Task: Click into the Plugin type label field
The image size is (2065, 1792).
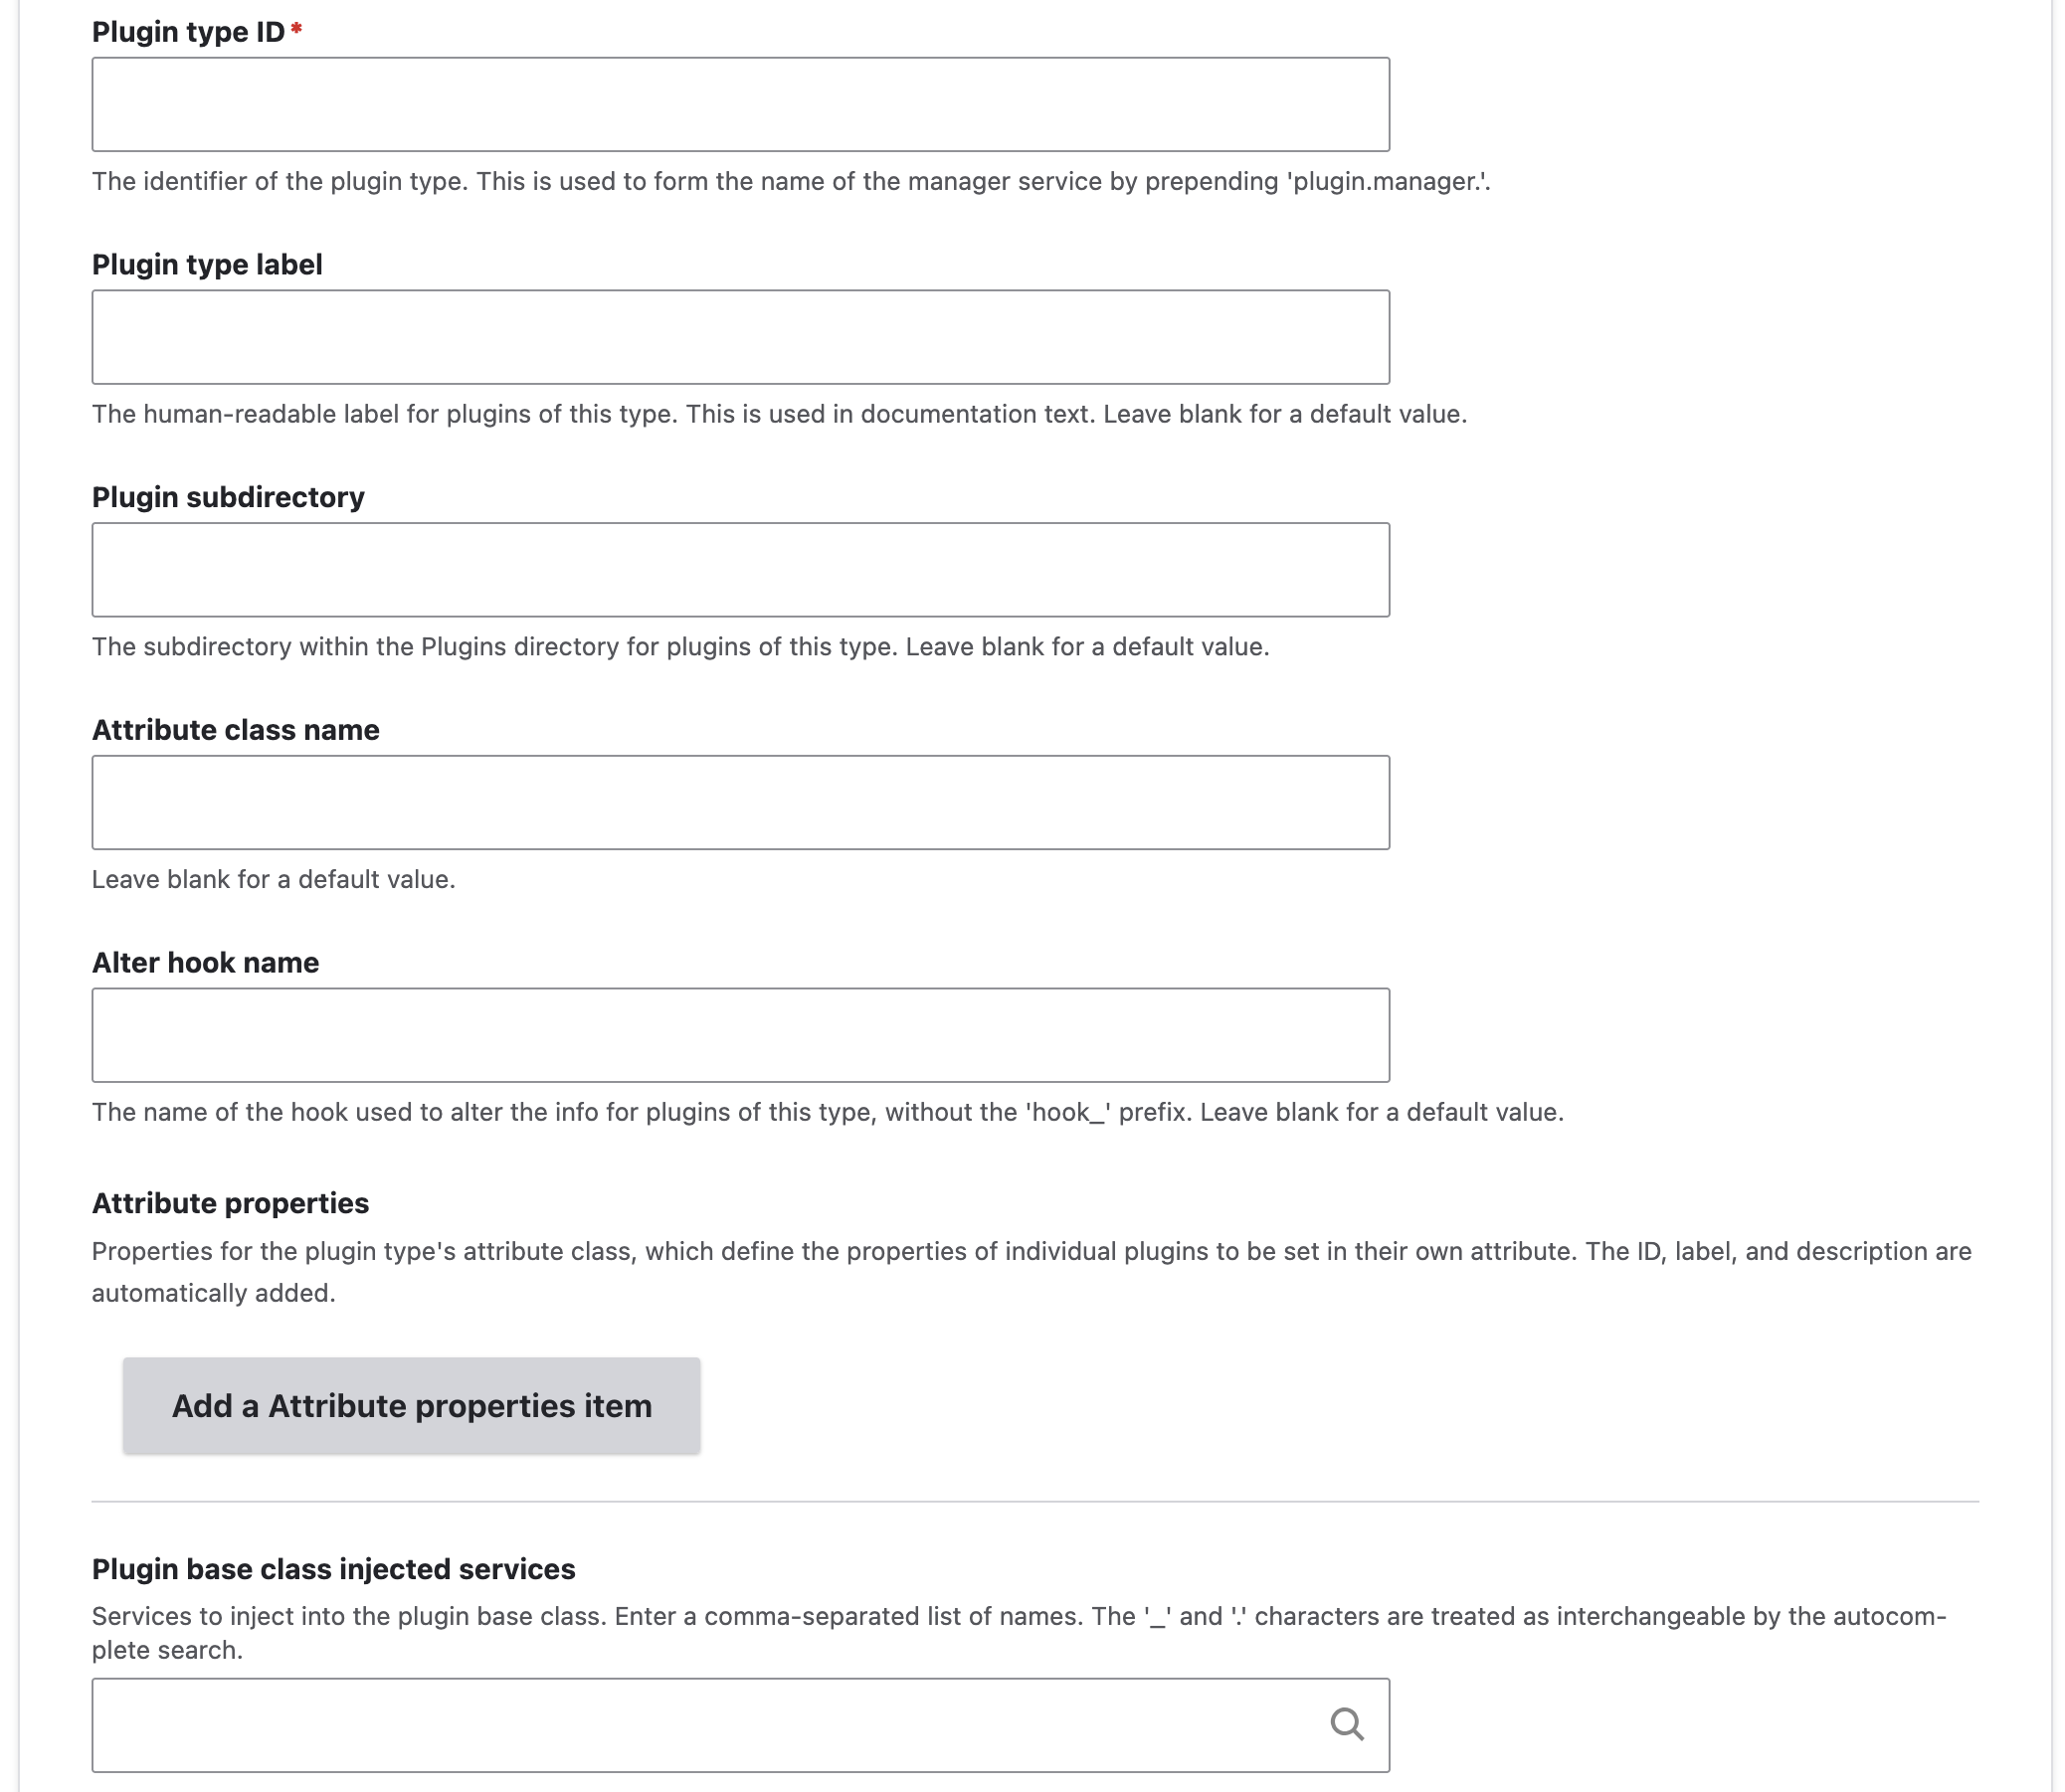Action: click(x=740, y=337)
